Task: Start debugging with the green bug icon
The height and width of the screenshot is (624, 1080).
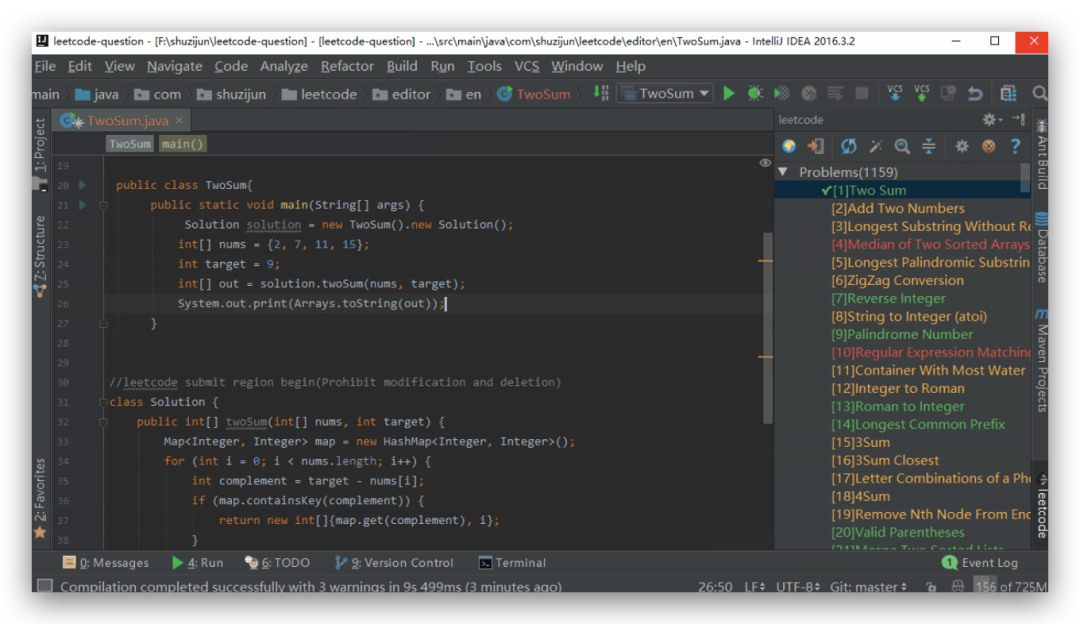Action: 755,93
